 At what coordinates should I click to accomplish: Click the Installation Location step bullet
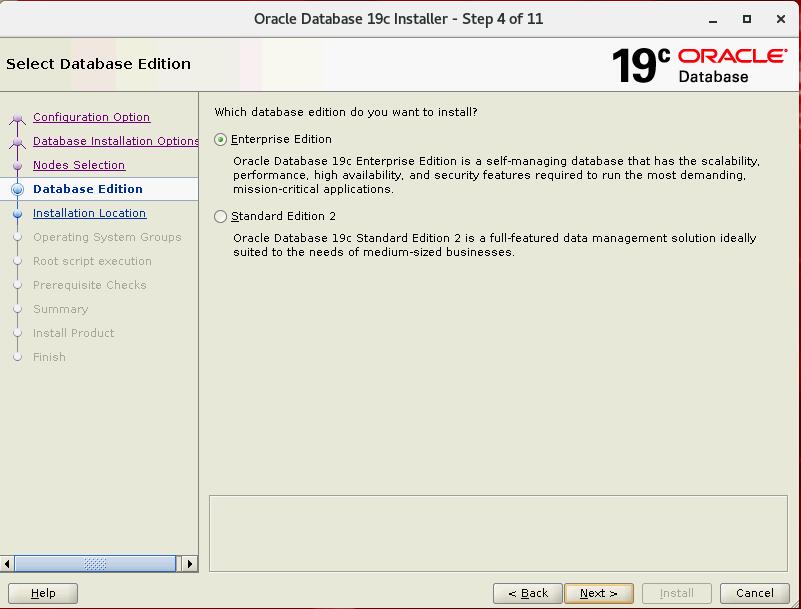(17, 213)
